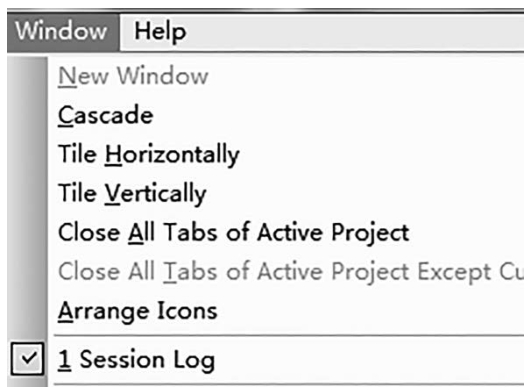528x390 pixels.
Task: Click the icon gutter beside Tile Horizontally
Action: pyautogui.click(x=27, y=154)
